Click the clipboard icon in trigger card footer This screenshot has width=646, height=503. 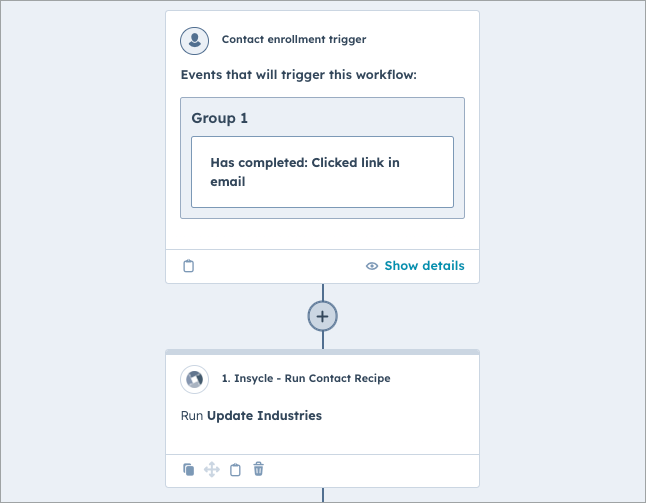click(x=189, y=266)
